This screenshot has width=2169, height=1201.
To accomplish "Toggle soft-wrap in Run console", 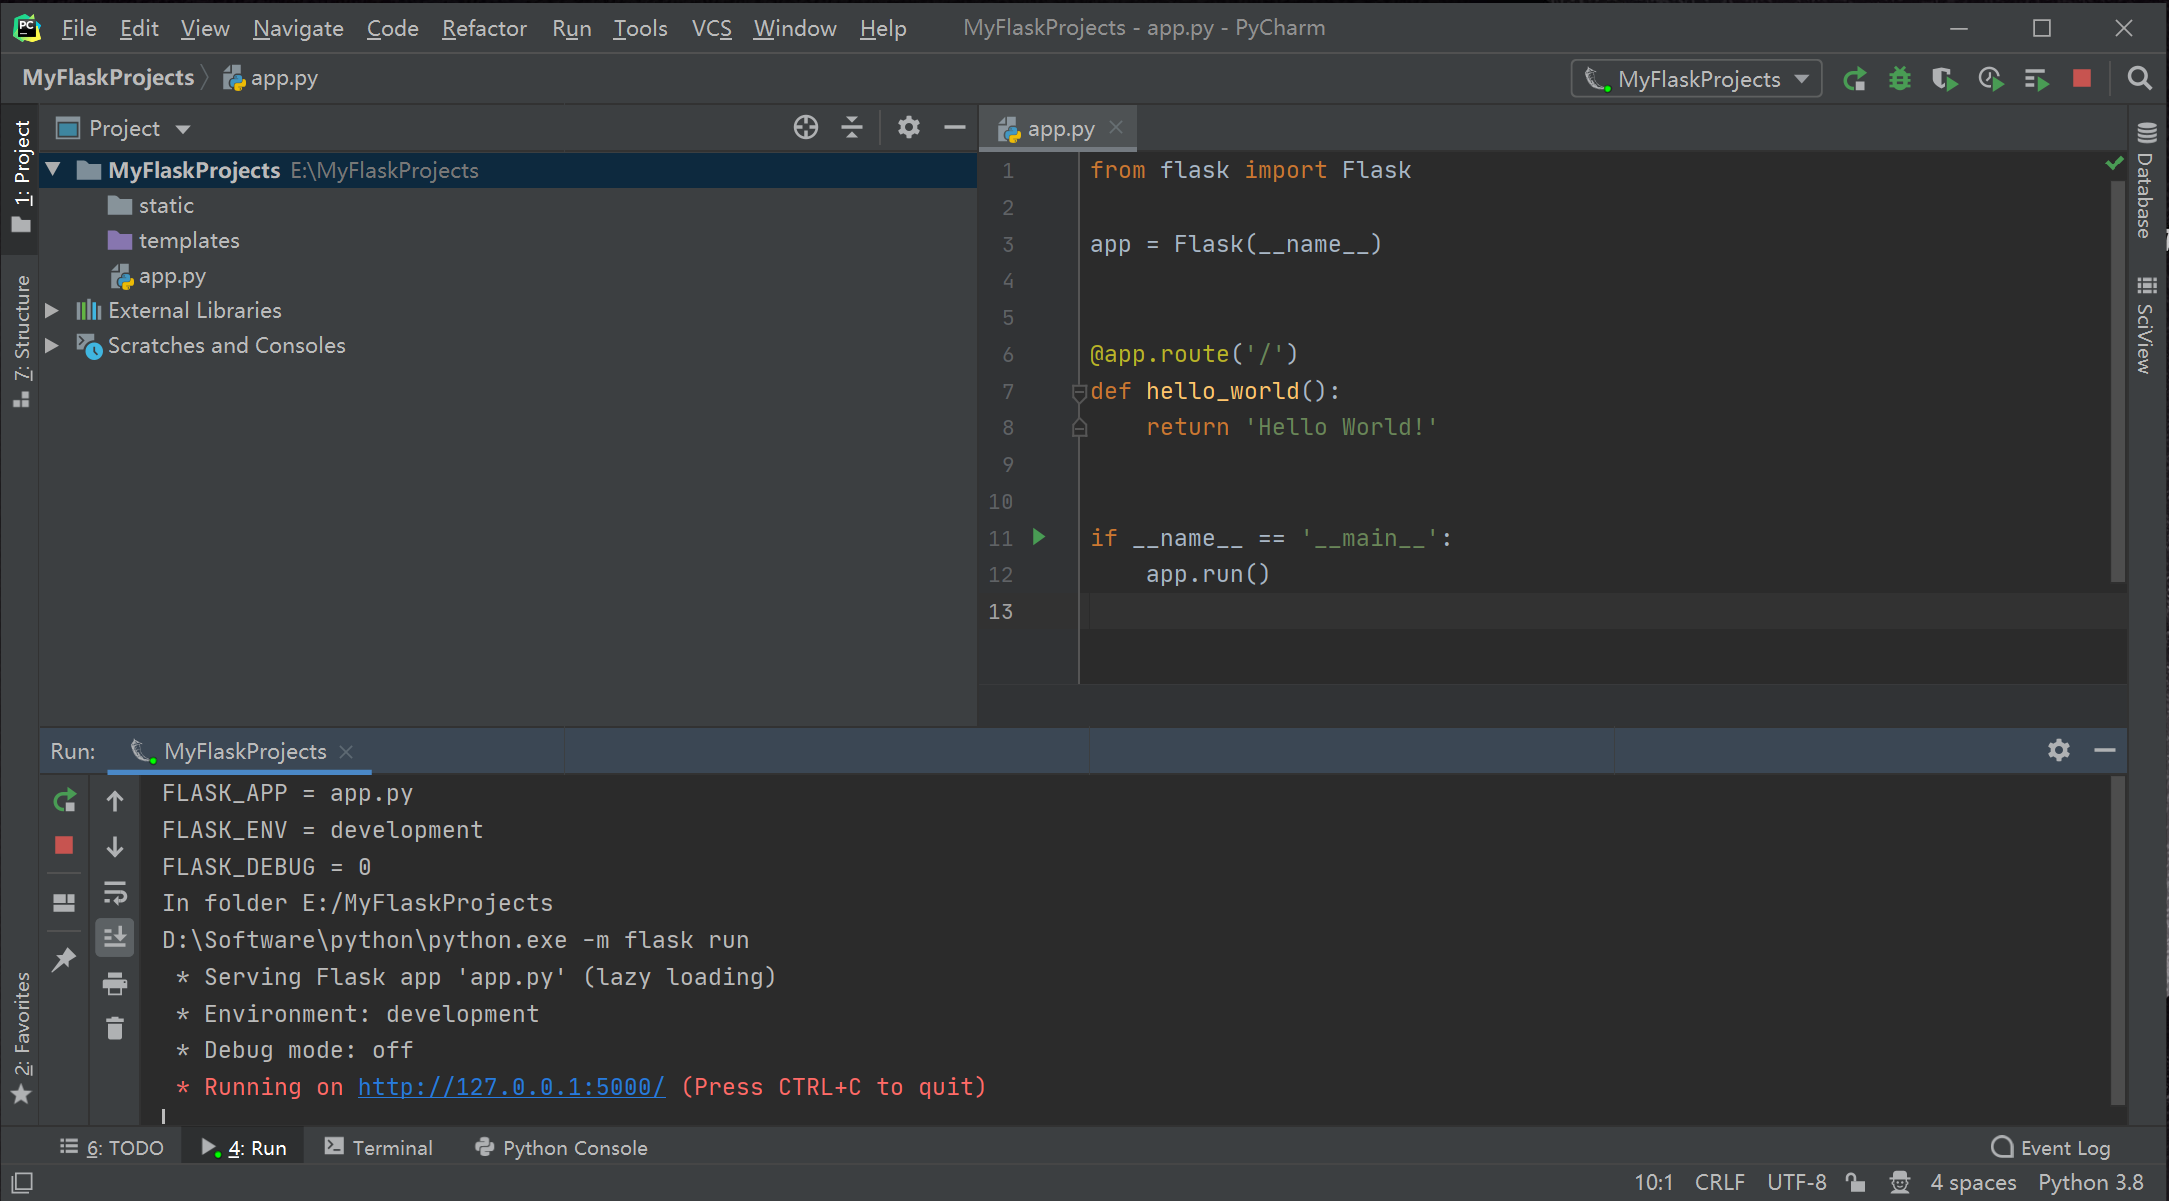I will (115, 892).
